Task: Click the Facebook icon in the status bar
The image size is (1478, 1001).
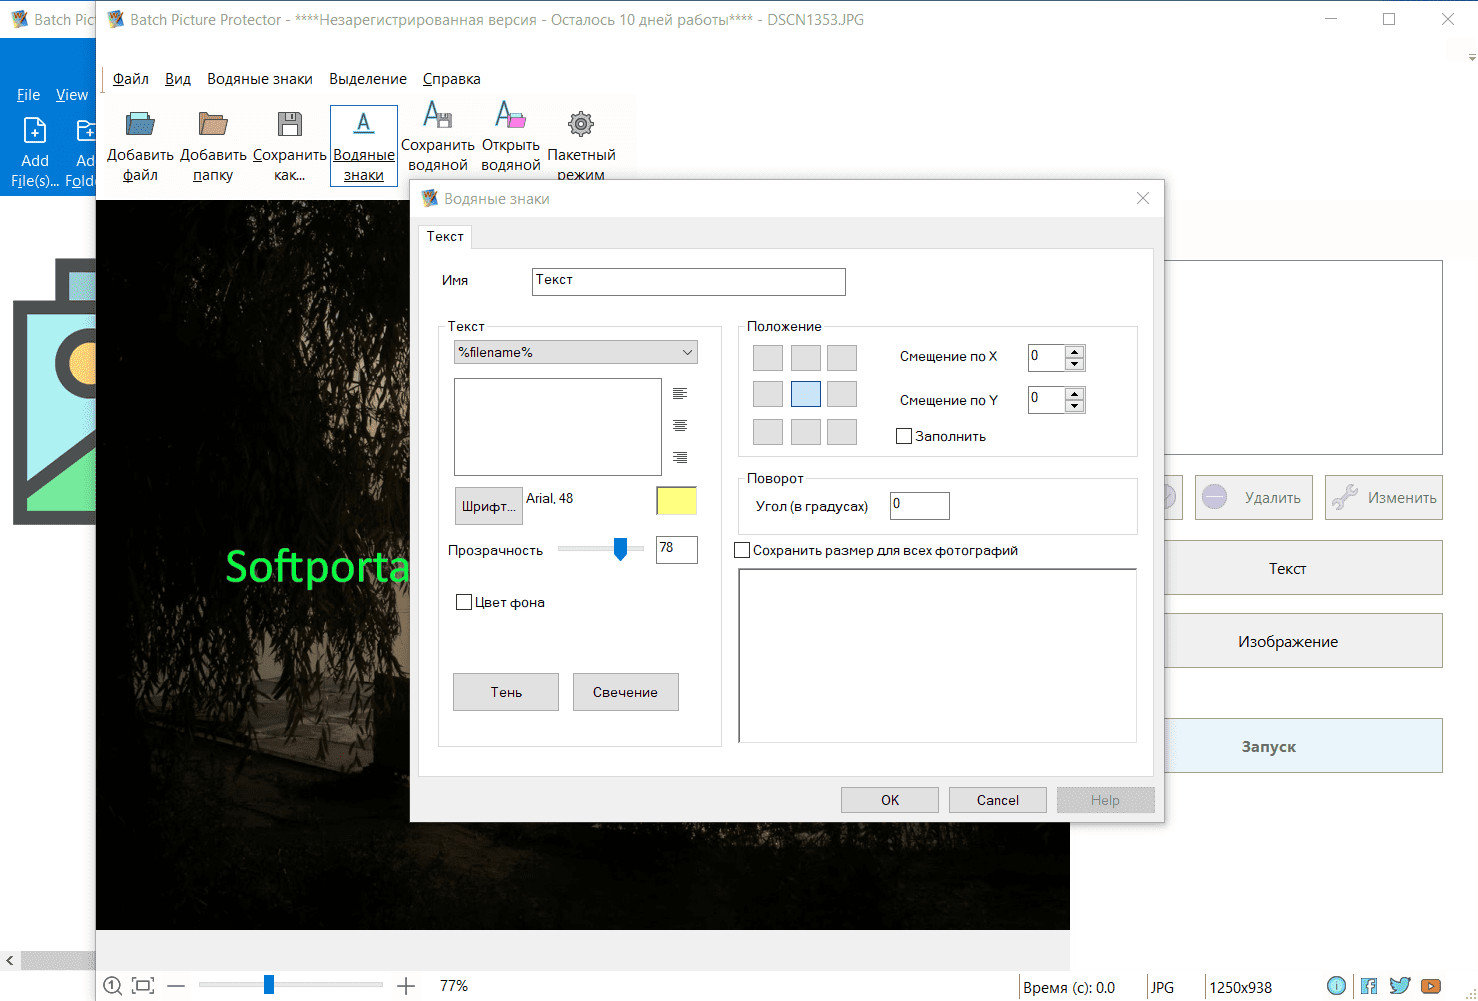Action: pyautogui.click(x=1369, y=986)
